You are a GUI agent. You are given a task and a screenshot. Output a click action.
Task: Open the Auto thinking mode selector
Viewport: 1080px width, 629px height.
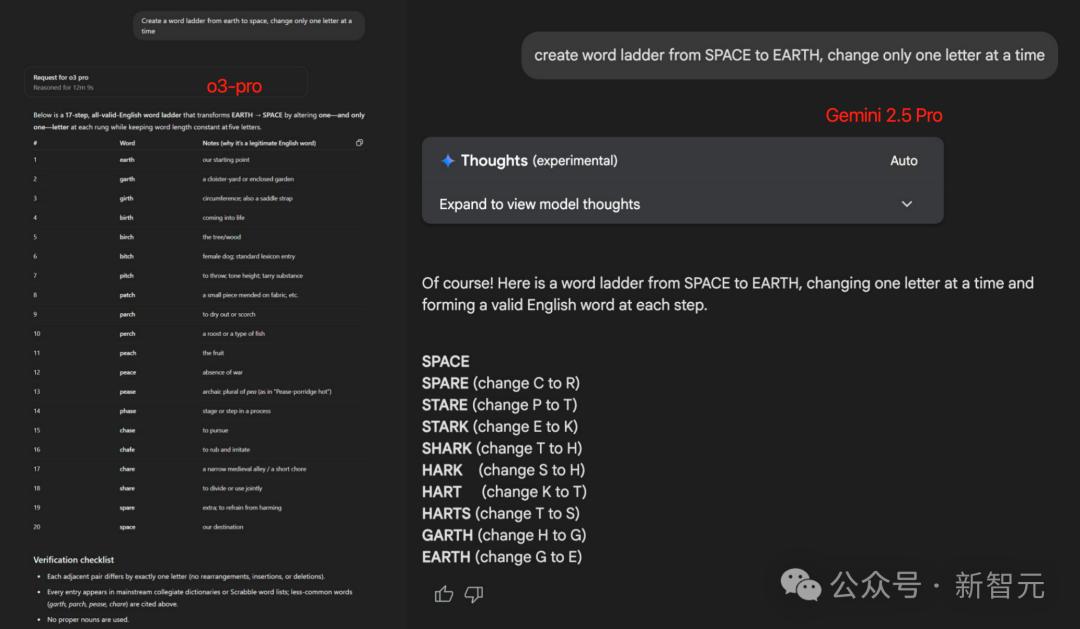click(903, 161)
